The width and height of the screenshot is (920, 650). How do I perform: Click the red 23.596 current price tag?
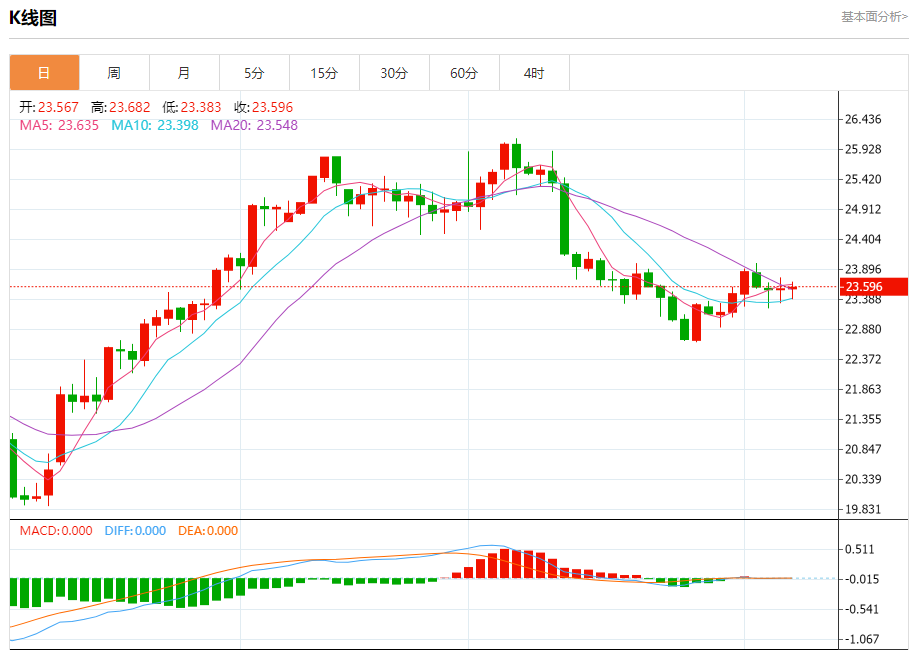pyautogui.click(x=874, y=287)
